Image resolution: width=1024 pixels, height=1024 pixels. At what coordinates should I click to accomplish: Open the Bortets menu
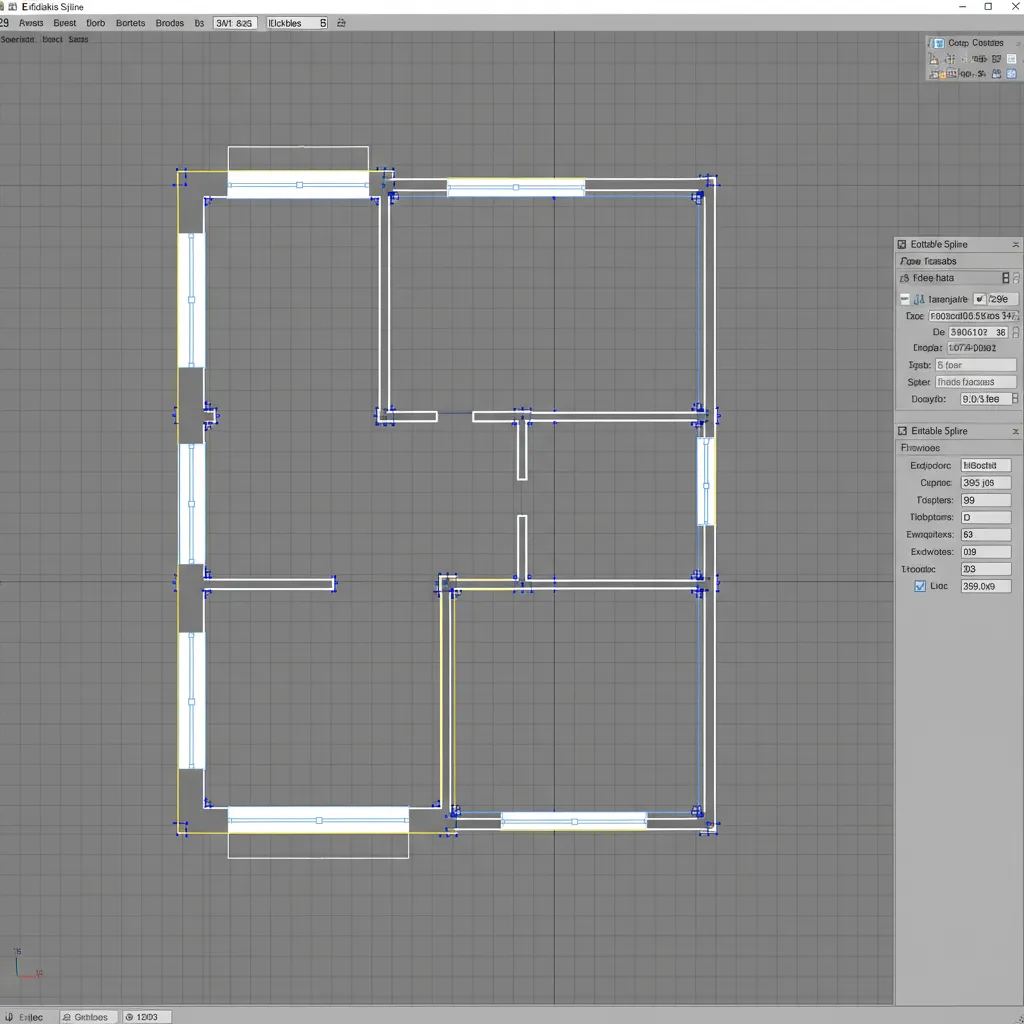(x=130, y=22)
